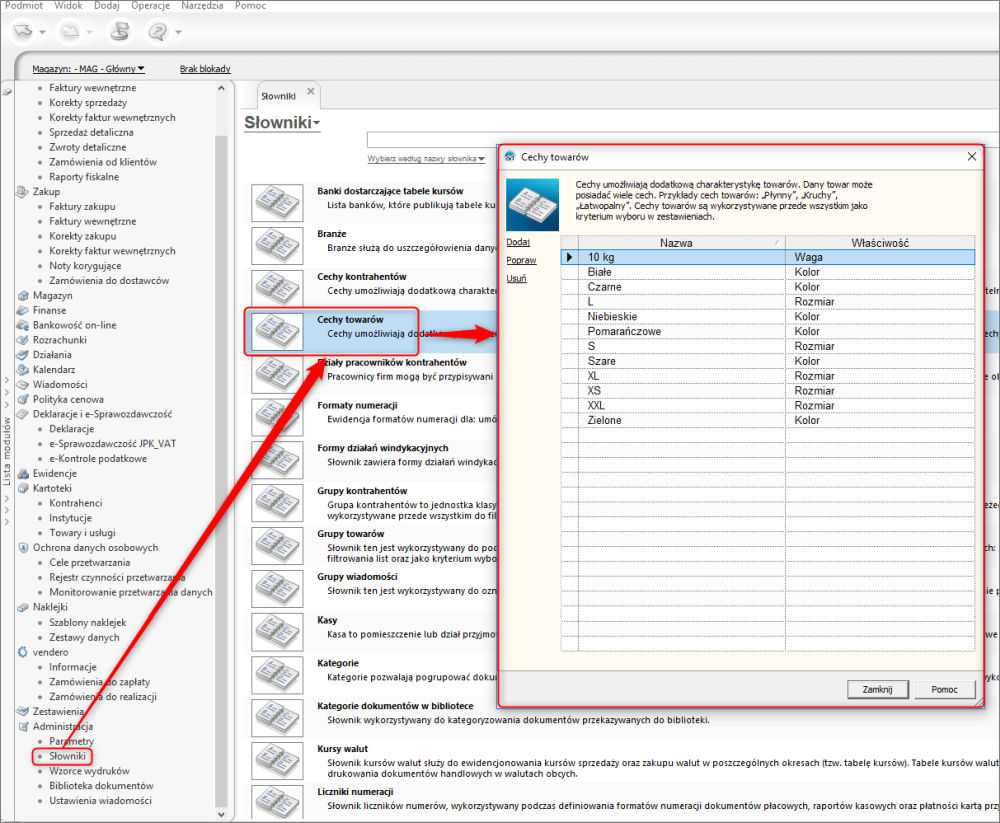Click the Usuń link in dialog
The width and height of the screenshot is (1000, 823).
coord(517,278)
